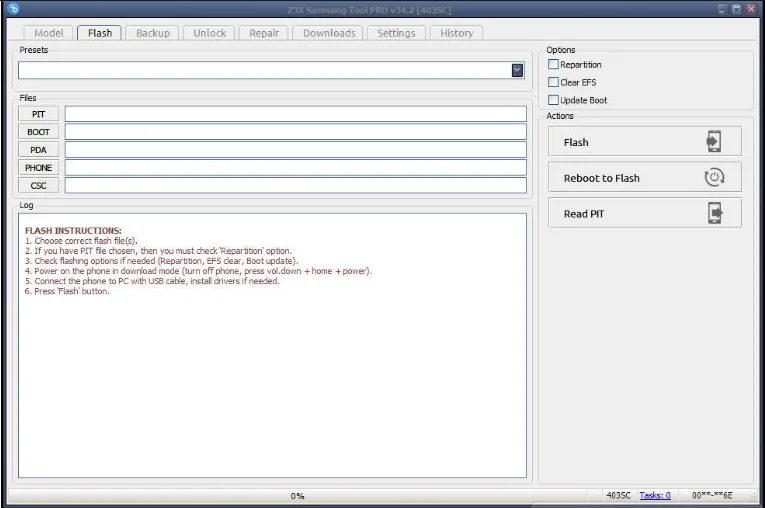The image size is (765, 508).
Task: Click the power-cycle icon on Reboot to Flash
Action: point(714,177)
